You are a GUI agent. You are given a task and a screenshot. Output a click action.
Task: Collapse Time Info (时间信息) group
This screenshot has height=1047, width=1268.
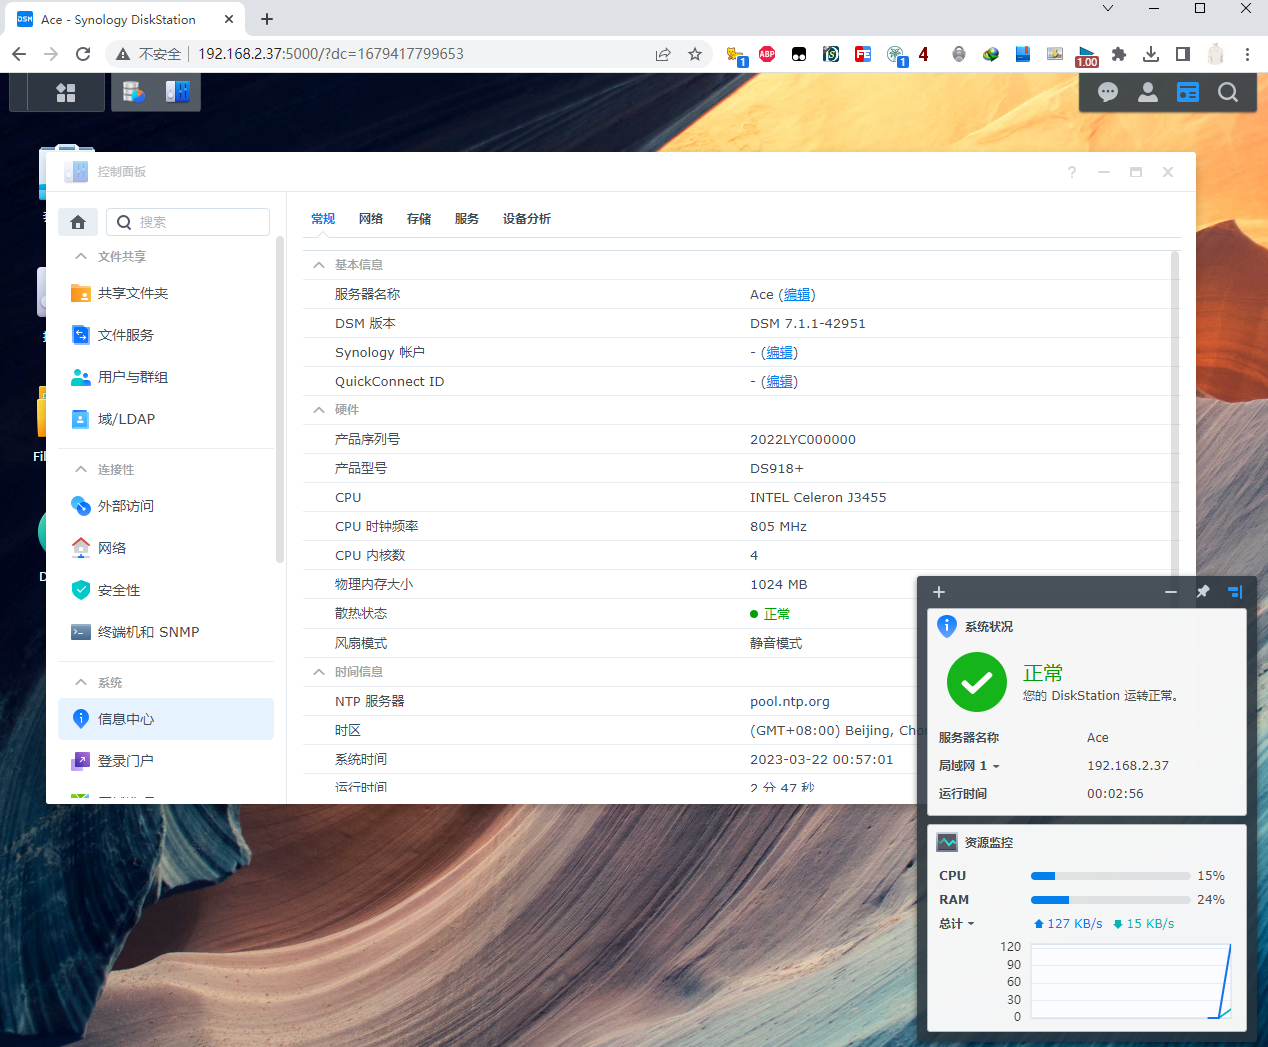pos(319,672)
